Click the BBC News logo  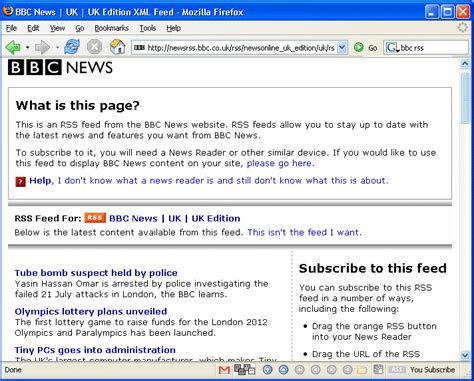(60, 67)
